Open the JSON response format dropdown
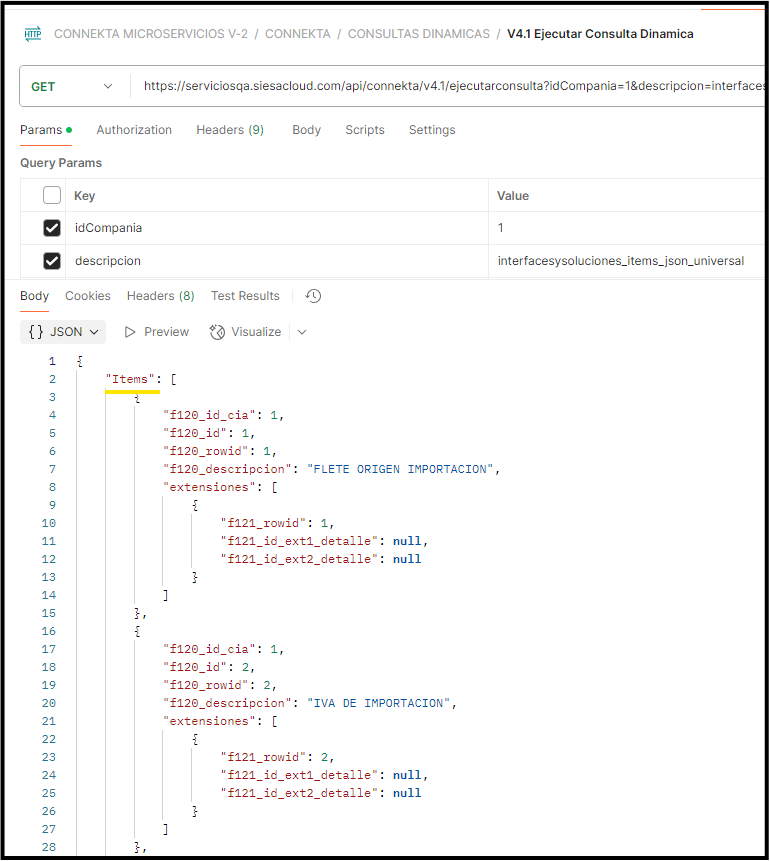 point(63,332)
